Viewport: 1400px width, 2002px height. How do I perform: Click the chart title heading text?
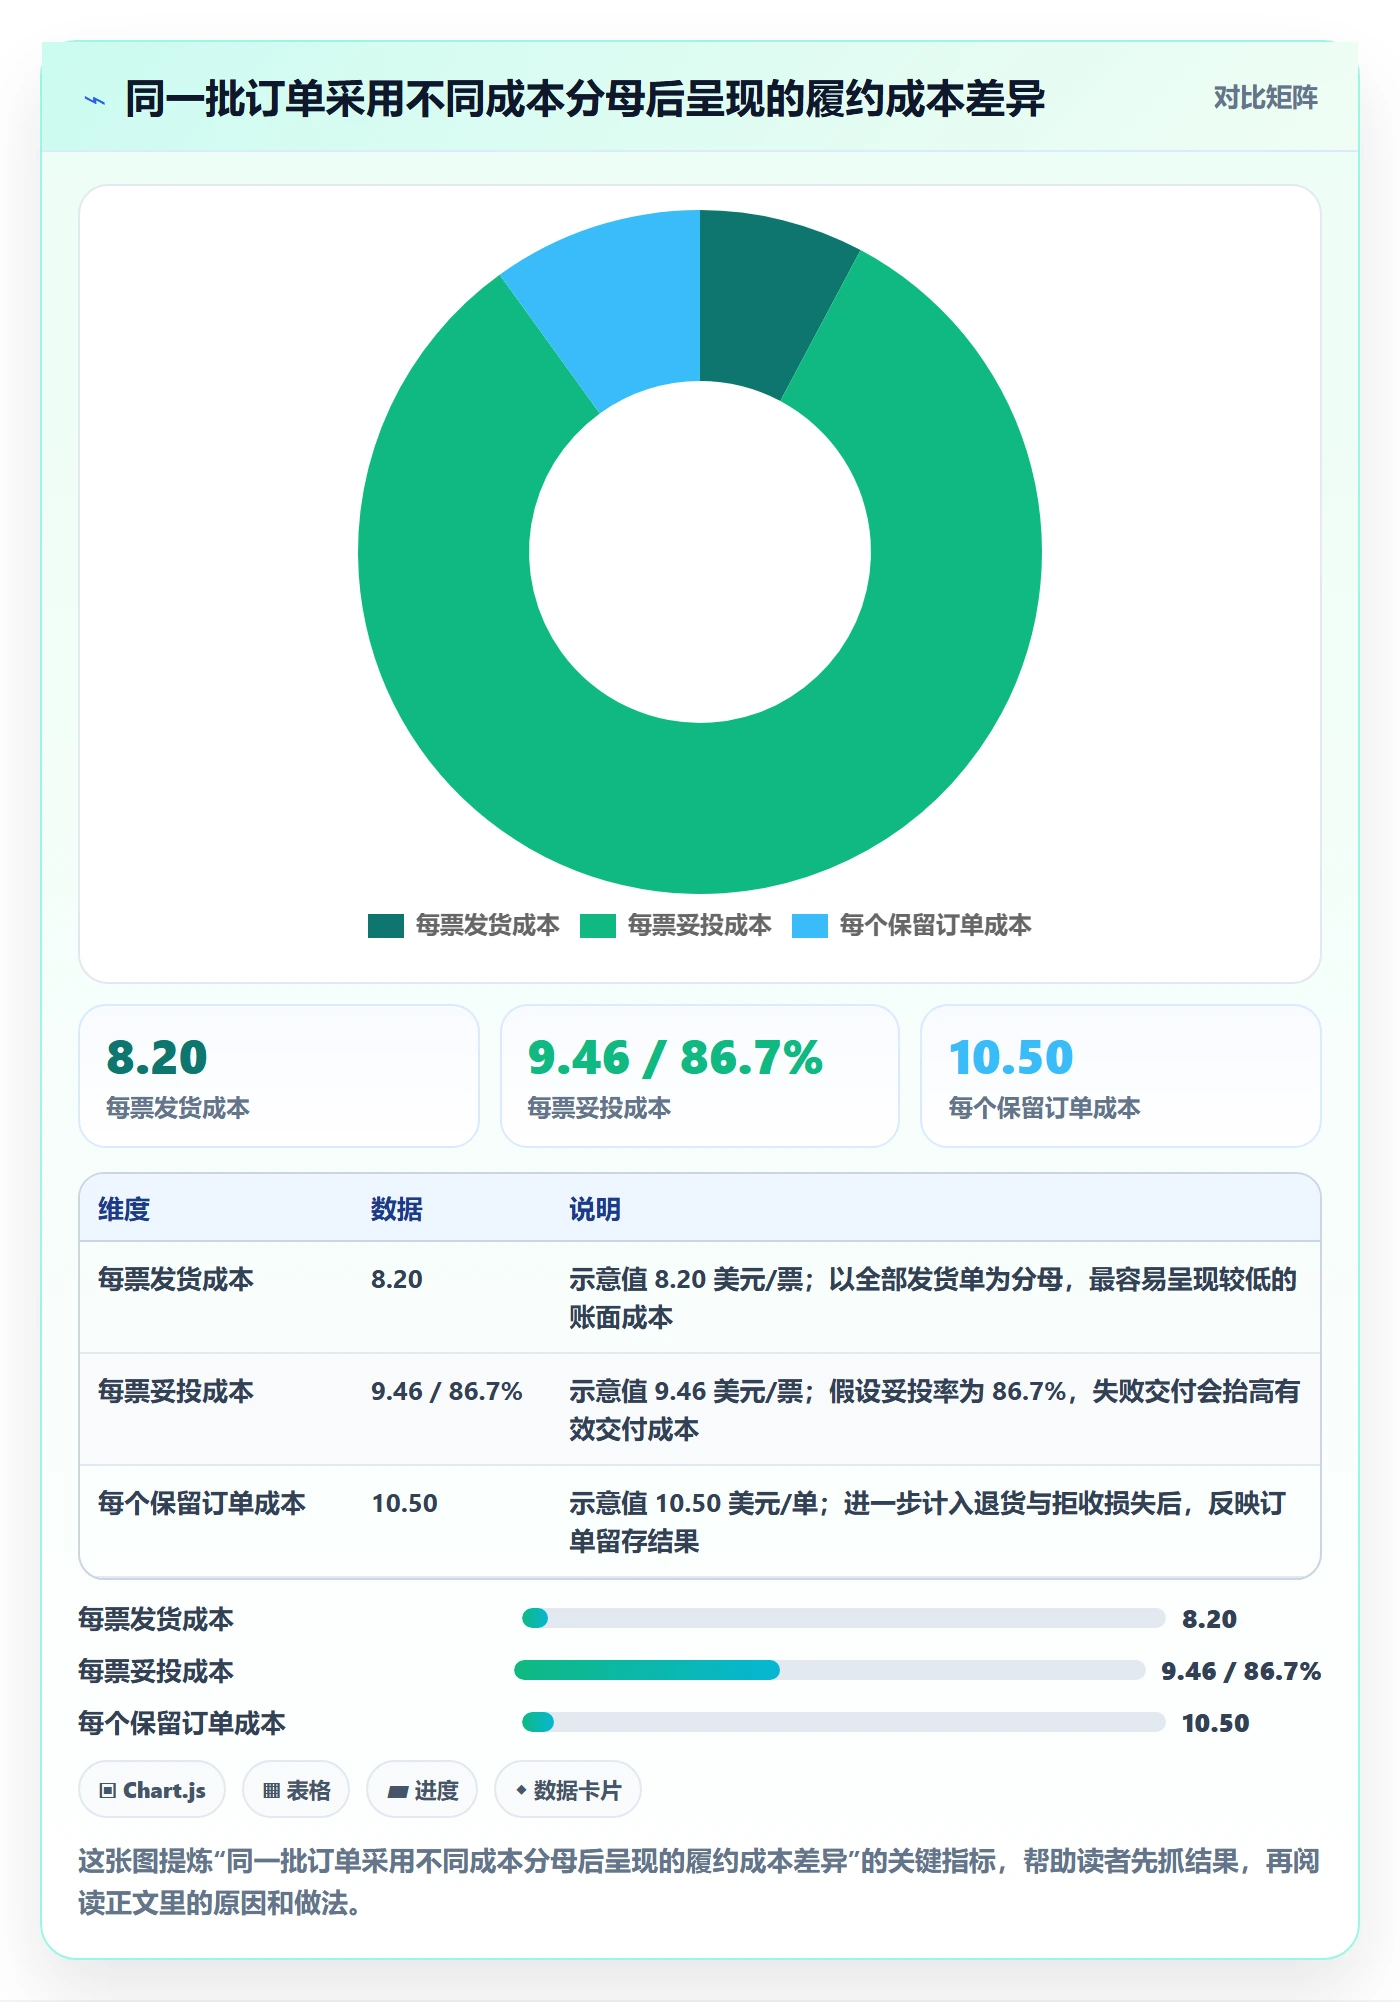click(x=585, y=99)
